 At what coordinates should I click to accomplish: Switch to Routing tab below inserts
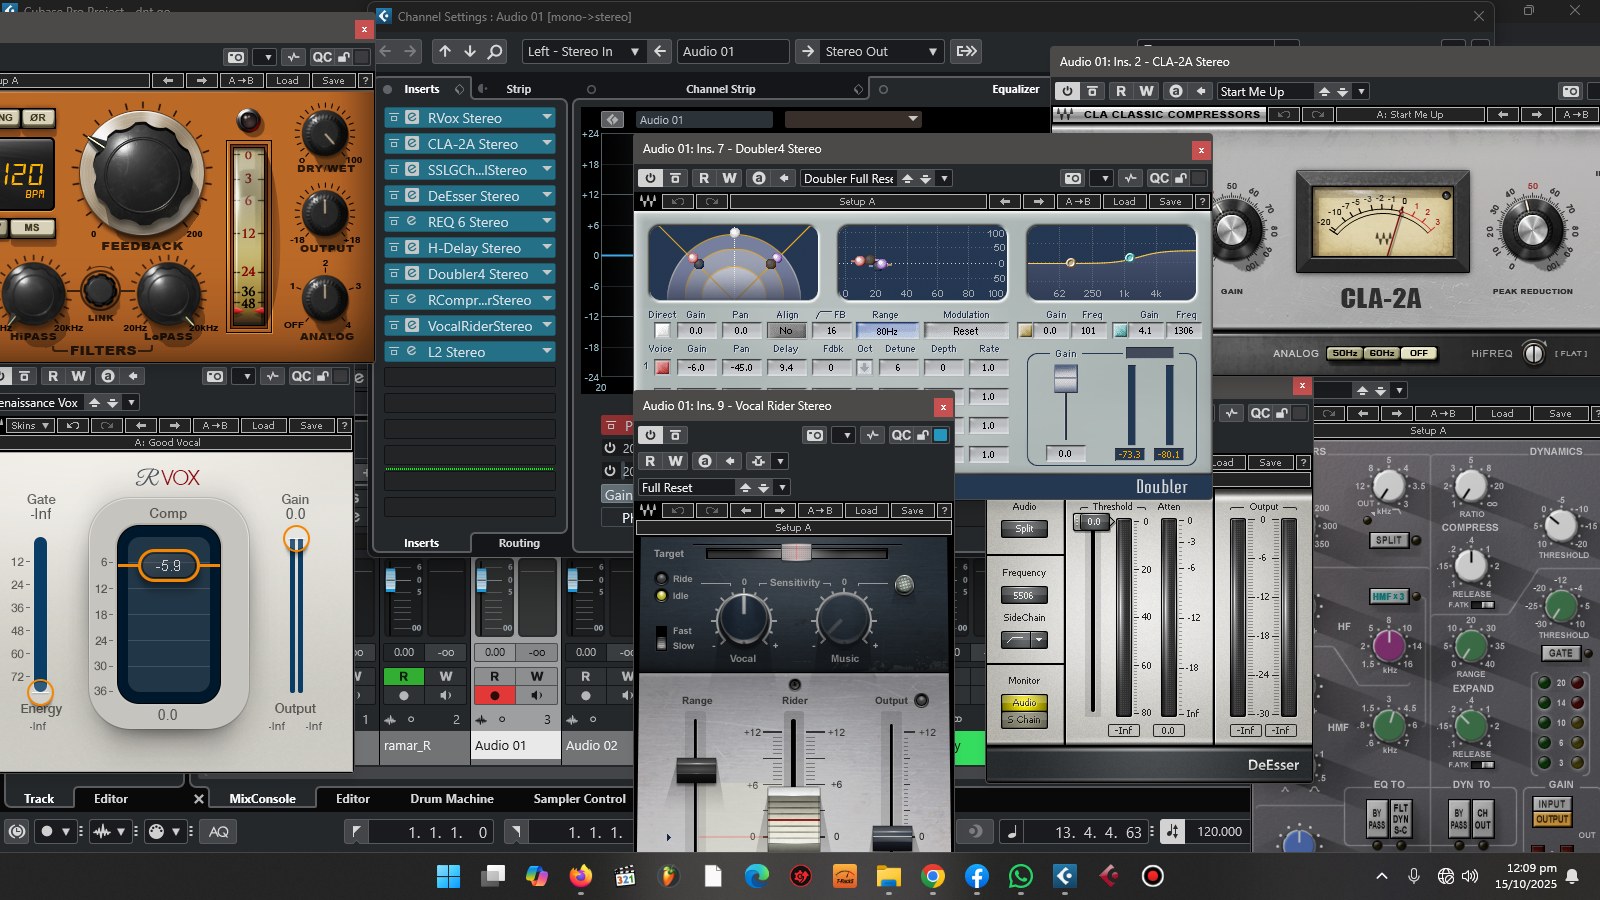pos(519,543)
